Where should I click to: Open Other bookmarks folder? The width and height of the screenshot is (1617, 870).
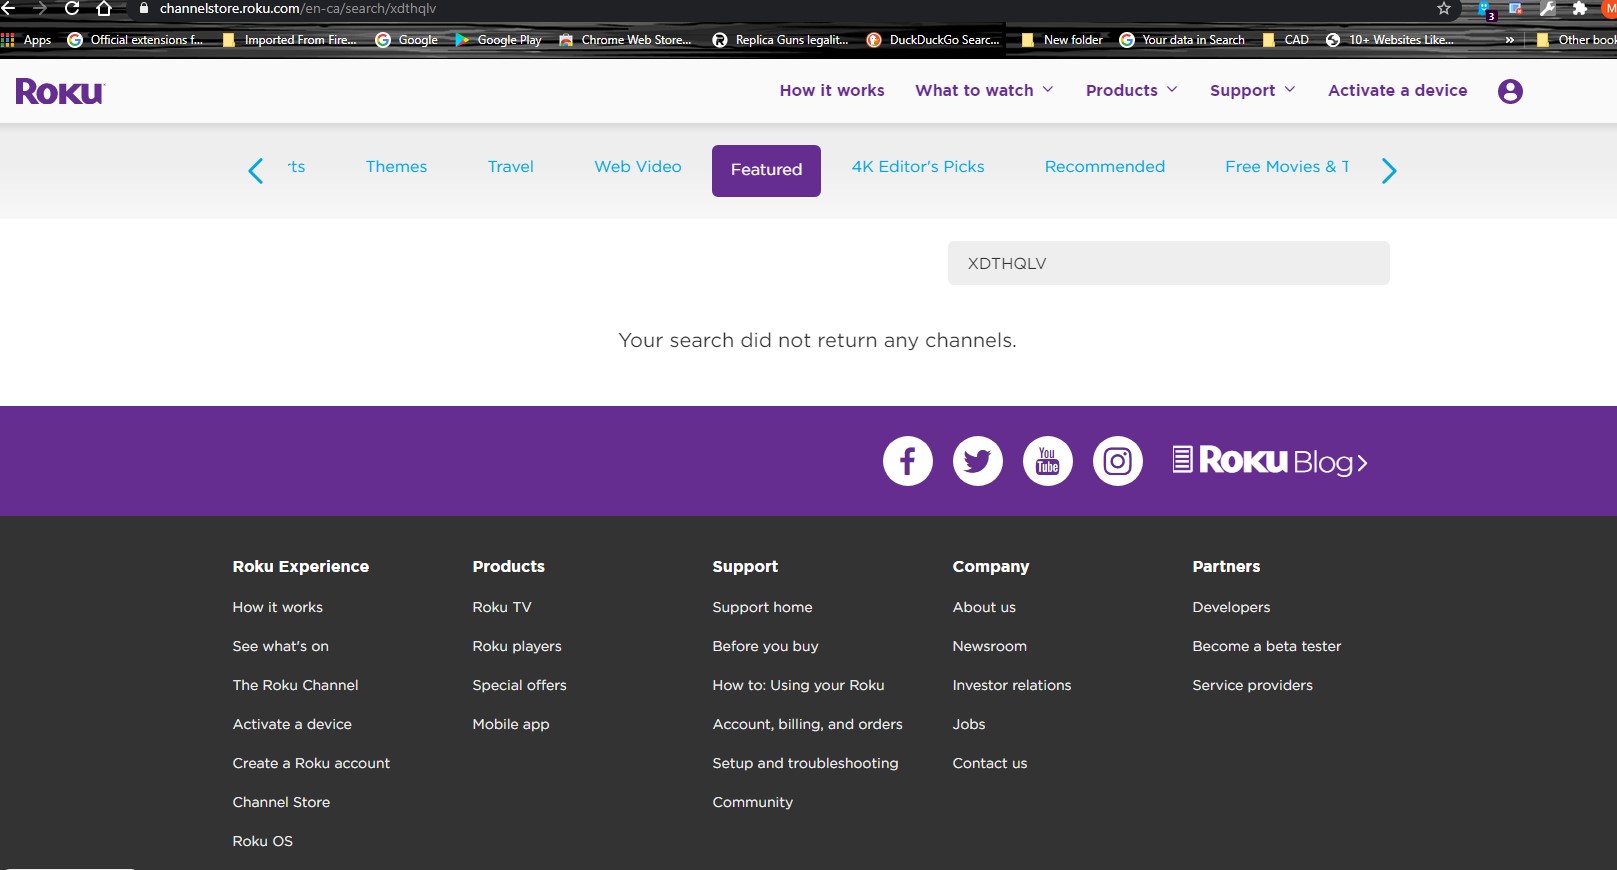tap(1577, 40)
